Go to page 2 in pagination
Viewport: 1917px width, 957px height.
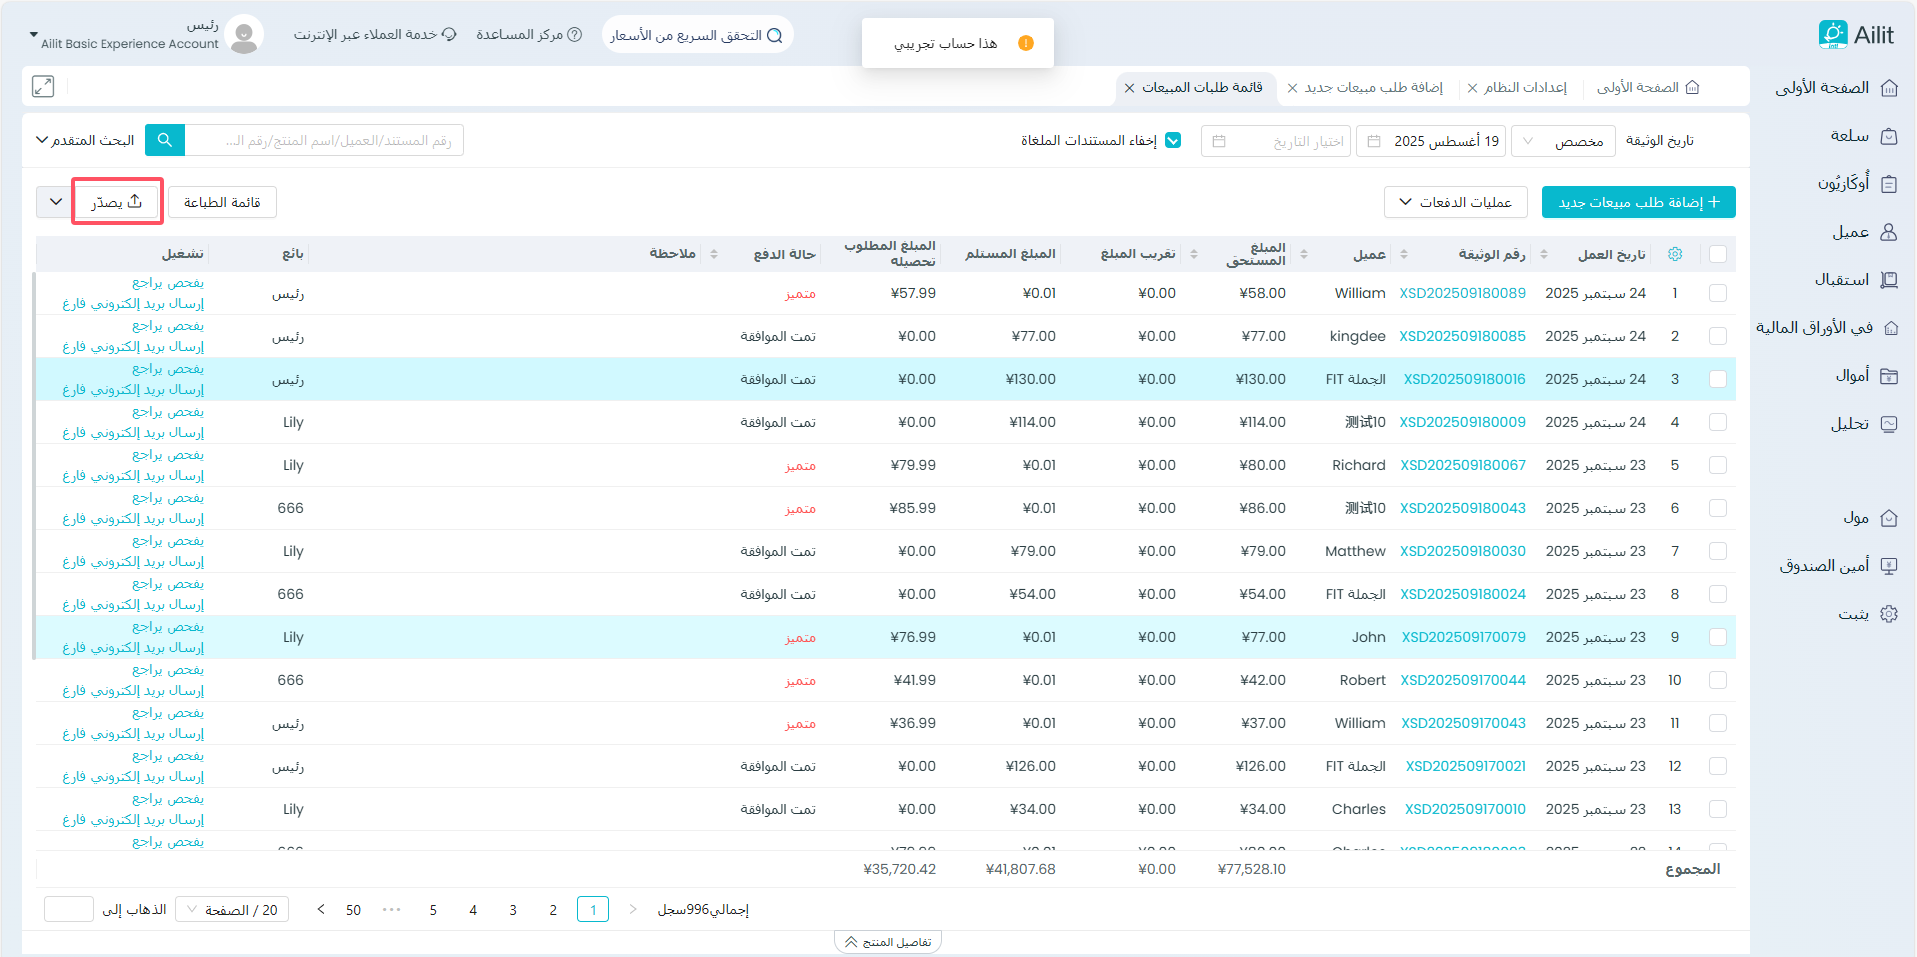pos(553,910)
